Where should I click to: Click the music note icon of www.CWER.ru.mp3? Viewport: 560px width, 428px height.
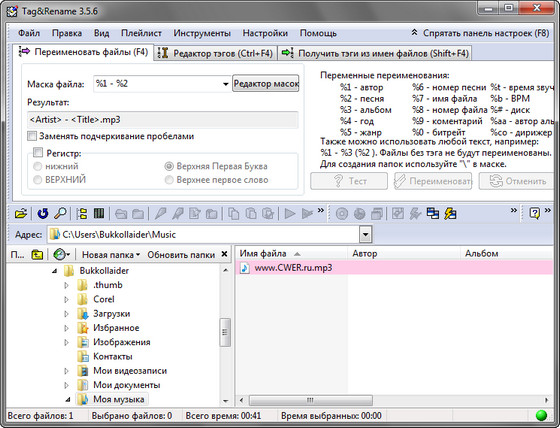[x=245, y=268]
